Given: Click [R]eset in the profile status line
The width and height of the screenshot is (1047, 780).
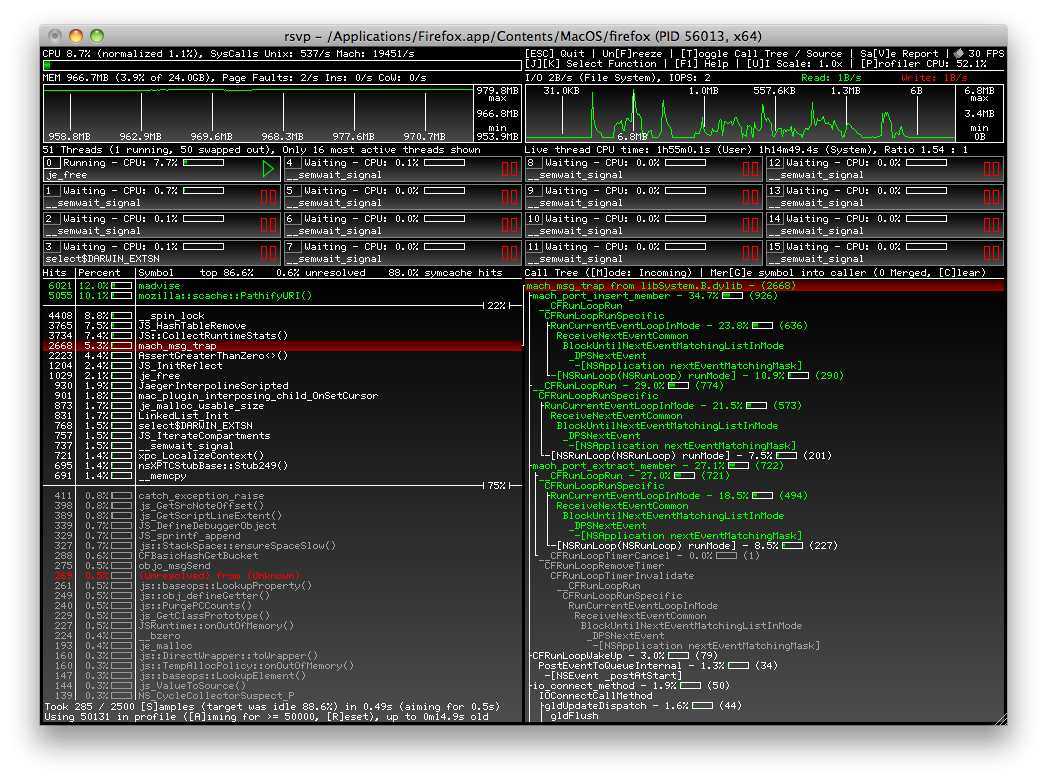Looking at the screenshot, I should pyautogui.click(x=349, y=717).
